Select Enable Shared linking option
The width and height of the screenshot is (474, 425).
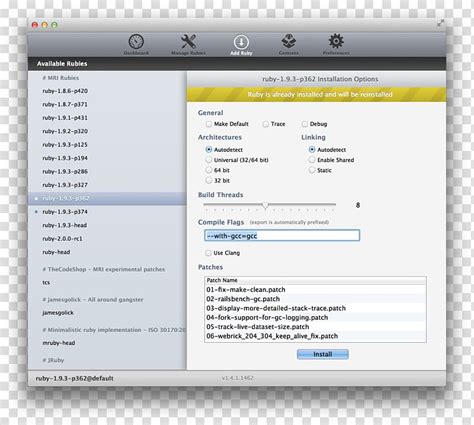(x=312, y=160)
